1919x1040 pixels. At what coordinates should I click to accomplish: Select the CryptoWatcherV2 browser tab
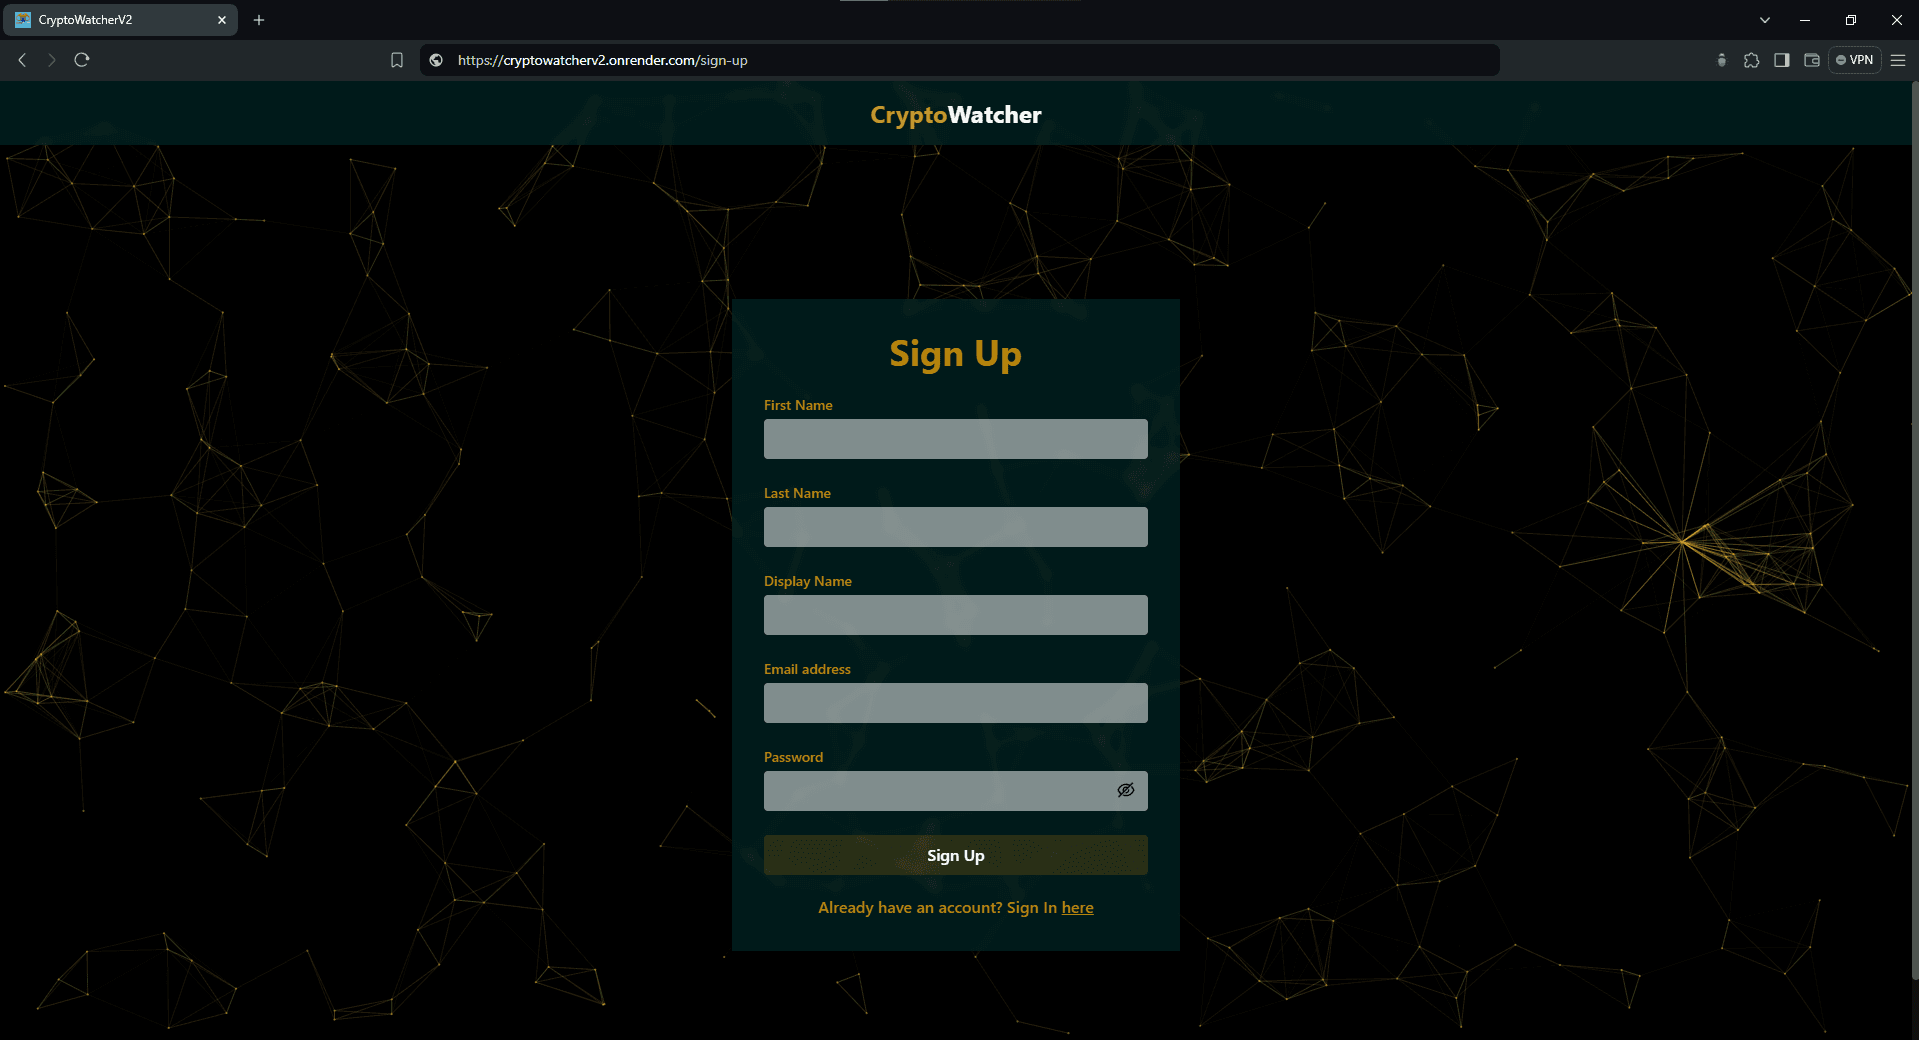(x=110, y=20)
